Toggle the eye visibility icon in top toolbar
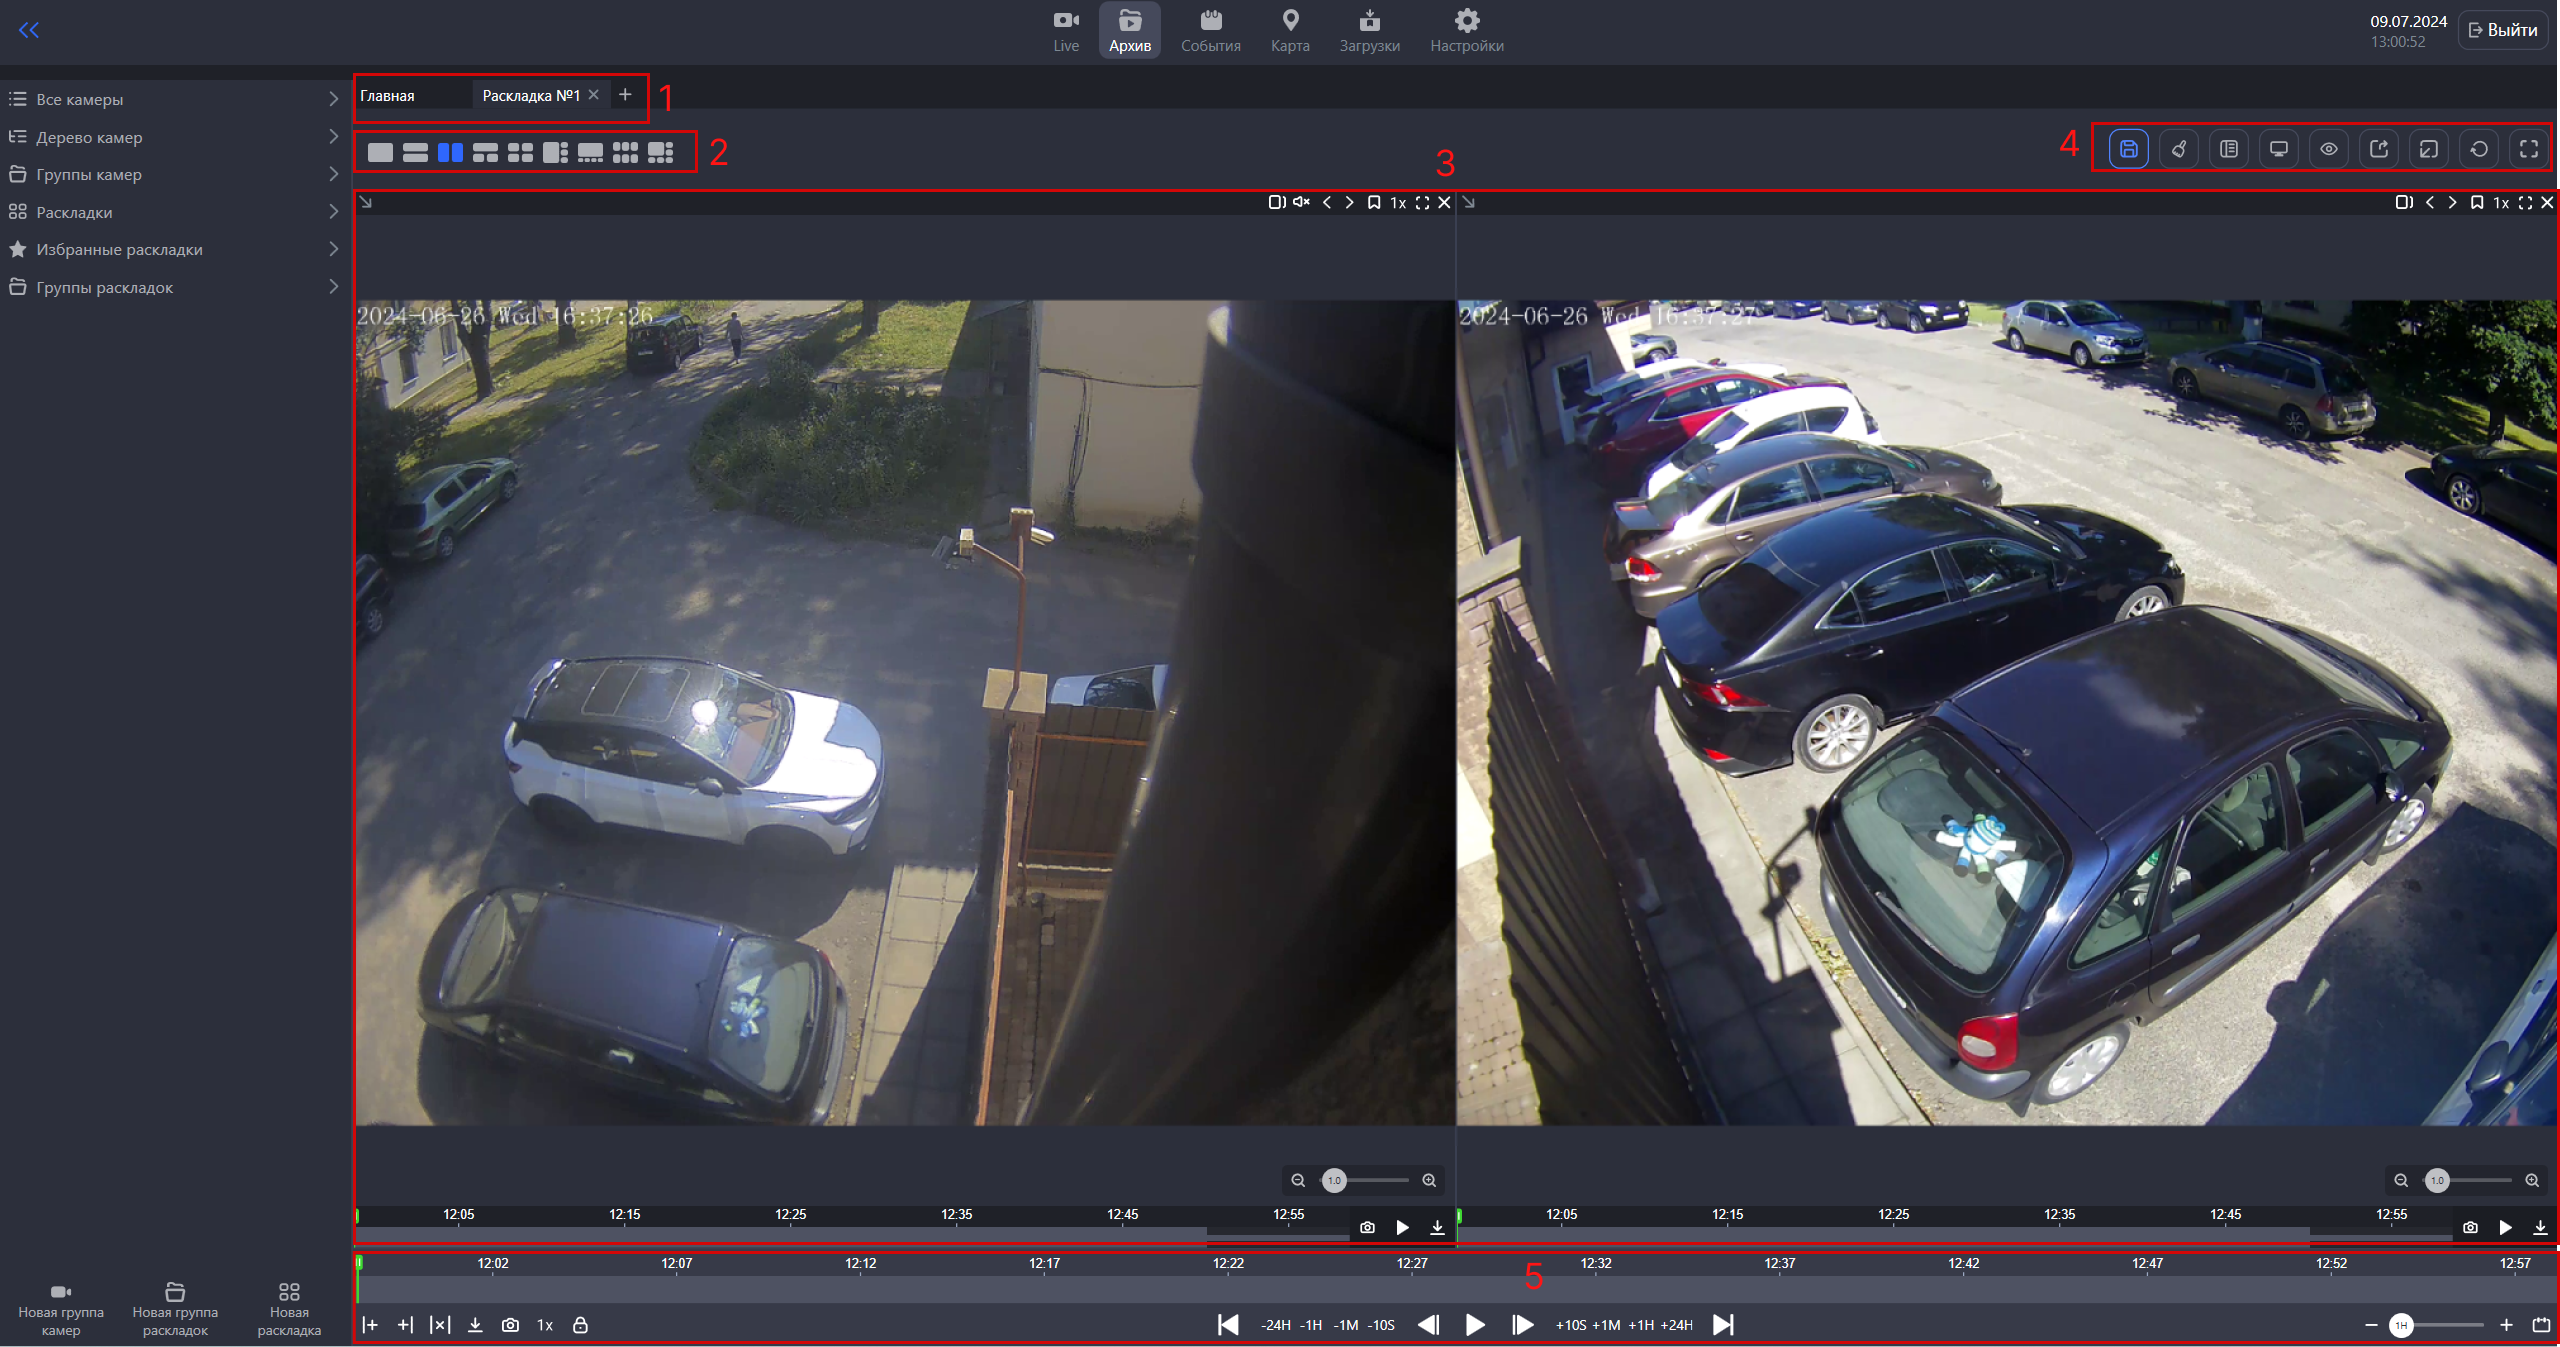 [2329, 148]
